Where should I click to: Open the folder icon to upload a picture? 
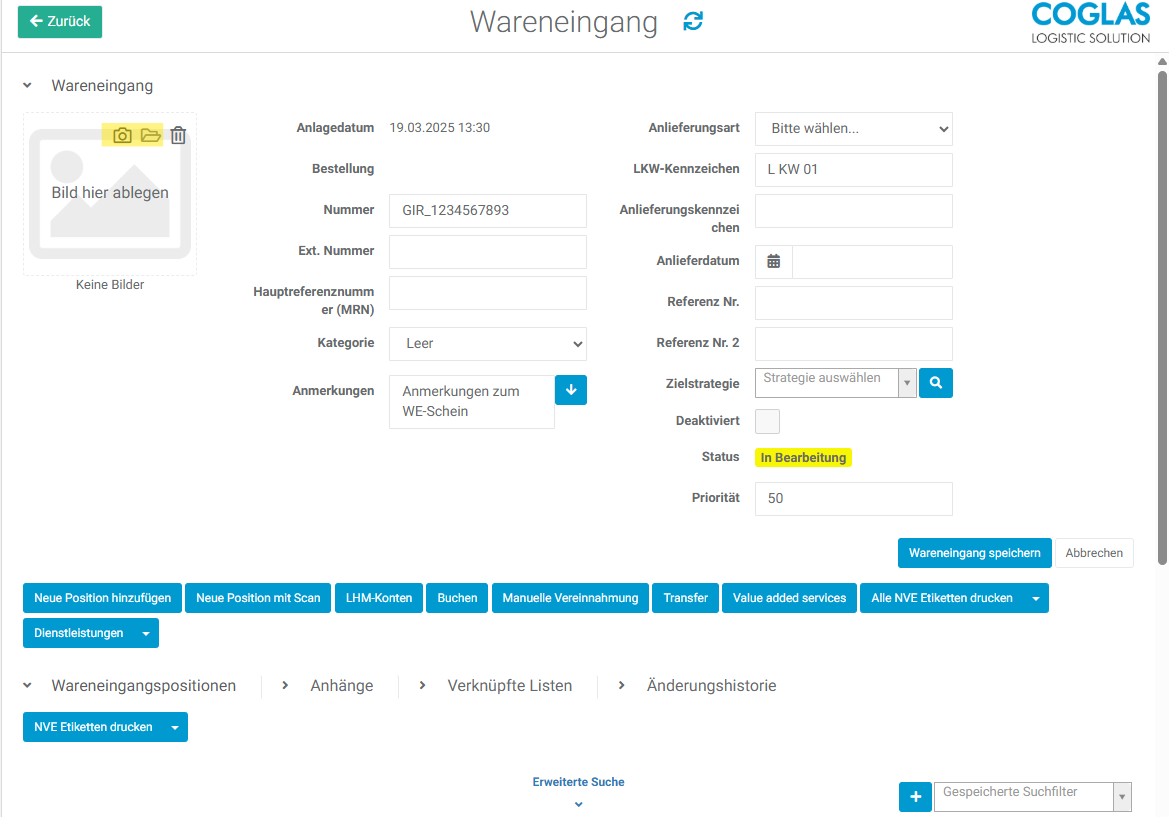150,135
